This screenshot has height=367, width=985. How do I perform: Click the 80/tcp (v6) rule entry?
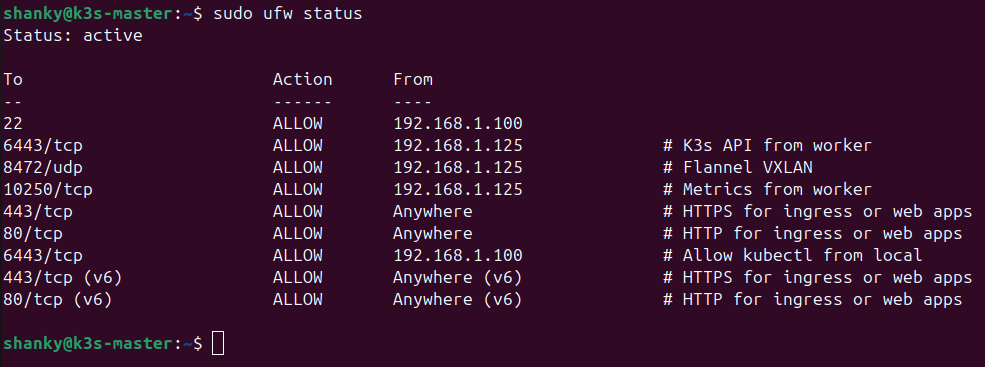[58, 299]
